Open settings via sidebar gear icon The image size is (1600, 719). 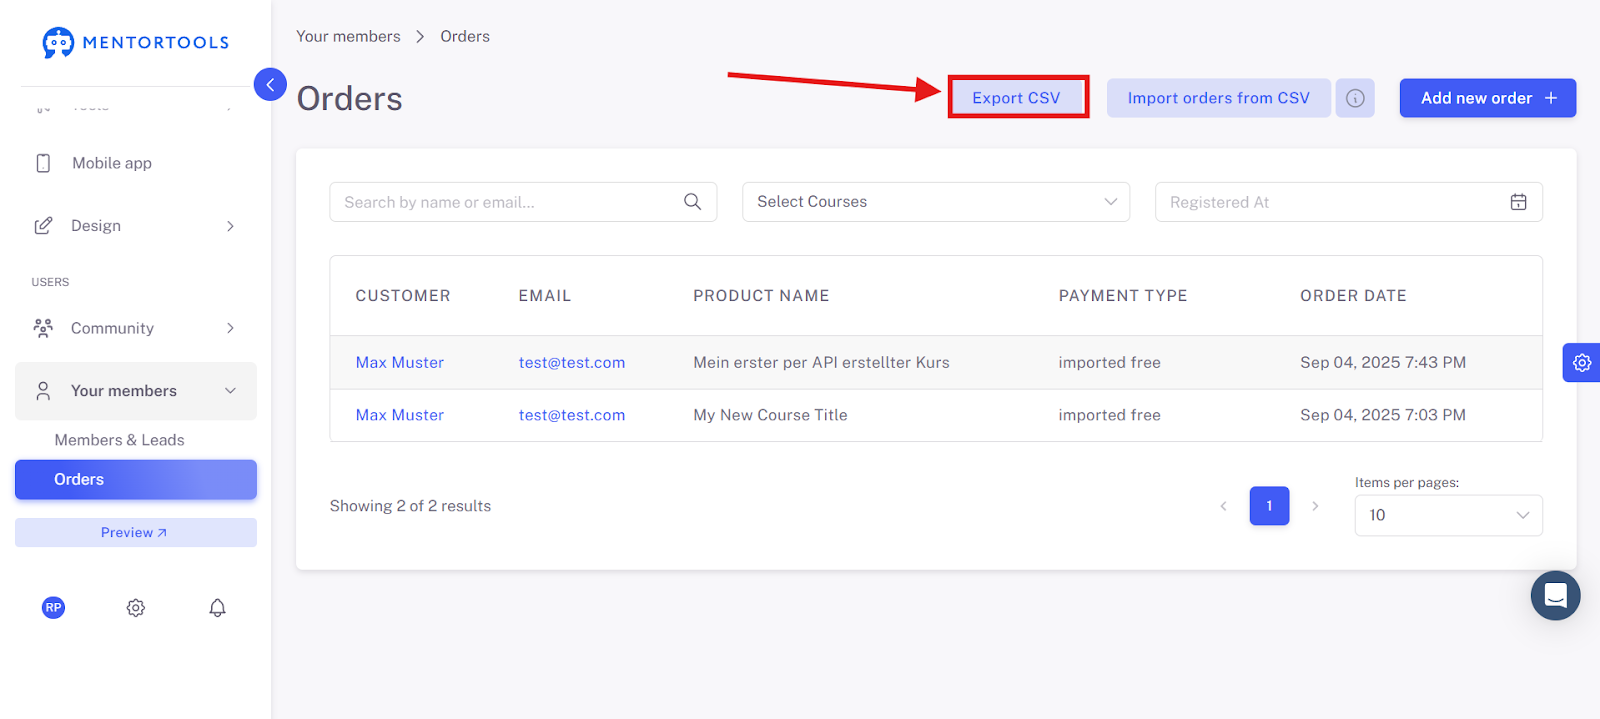136,608
